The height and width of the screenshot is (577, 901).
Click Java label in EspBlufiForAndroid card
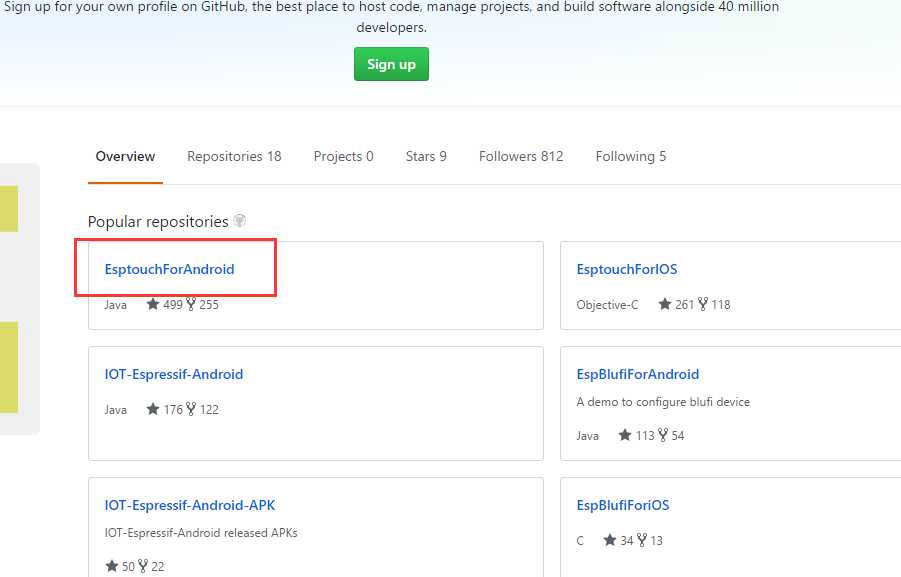587,436
